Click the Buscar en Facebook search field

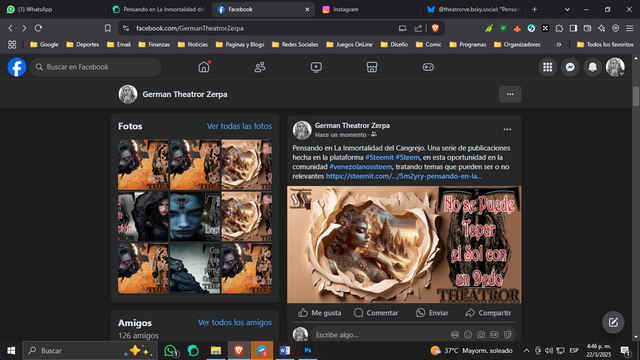pos(96,67)
